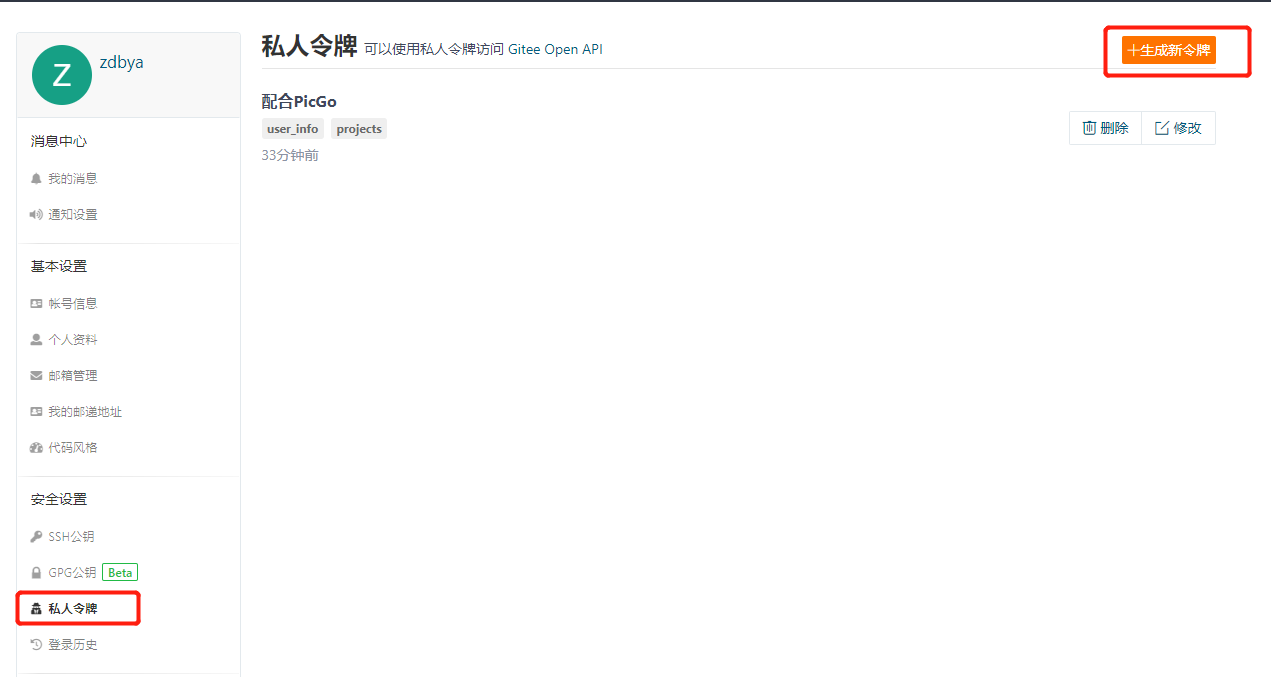
Task: Click the 33分钟前 timestamp
Action: 290,155
